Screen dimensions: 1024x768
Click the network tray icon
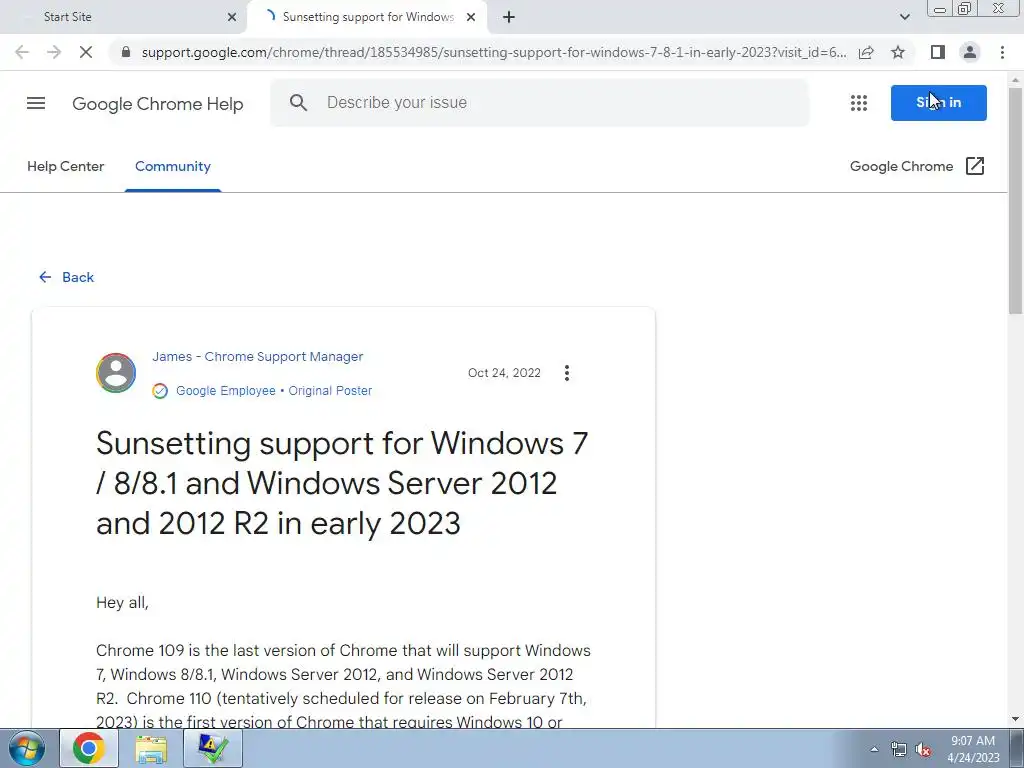899,749
